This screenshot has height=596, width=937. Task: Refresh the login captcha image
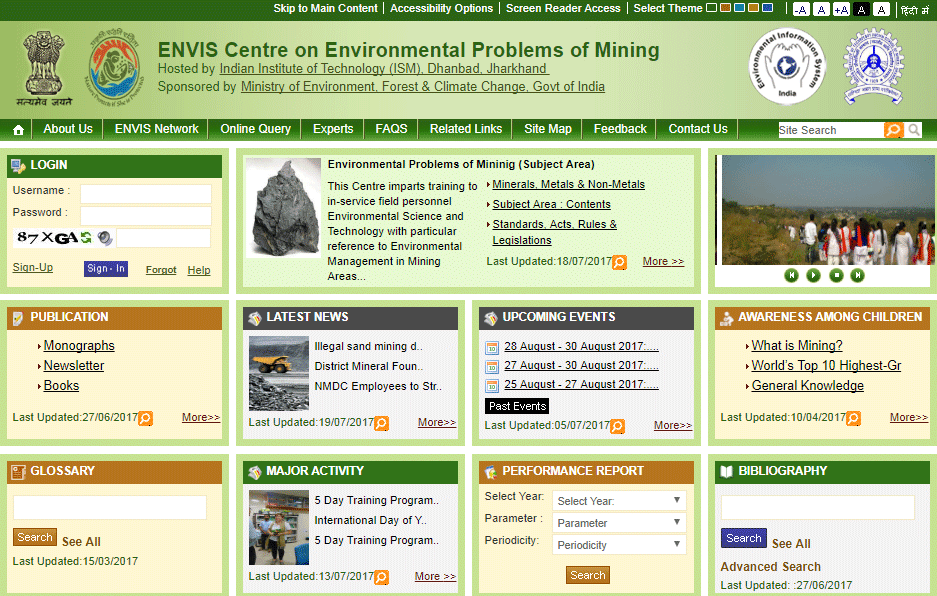(x=86, y=238)
